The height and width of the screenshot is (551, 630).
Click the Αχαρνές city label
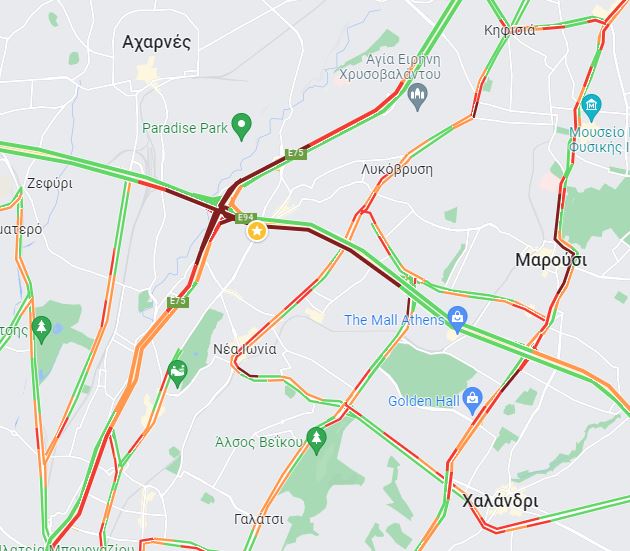[156, 42]
